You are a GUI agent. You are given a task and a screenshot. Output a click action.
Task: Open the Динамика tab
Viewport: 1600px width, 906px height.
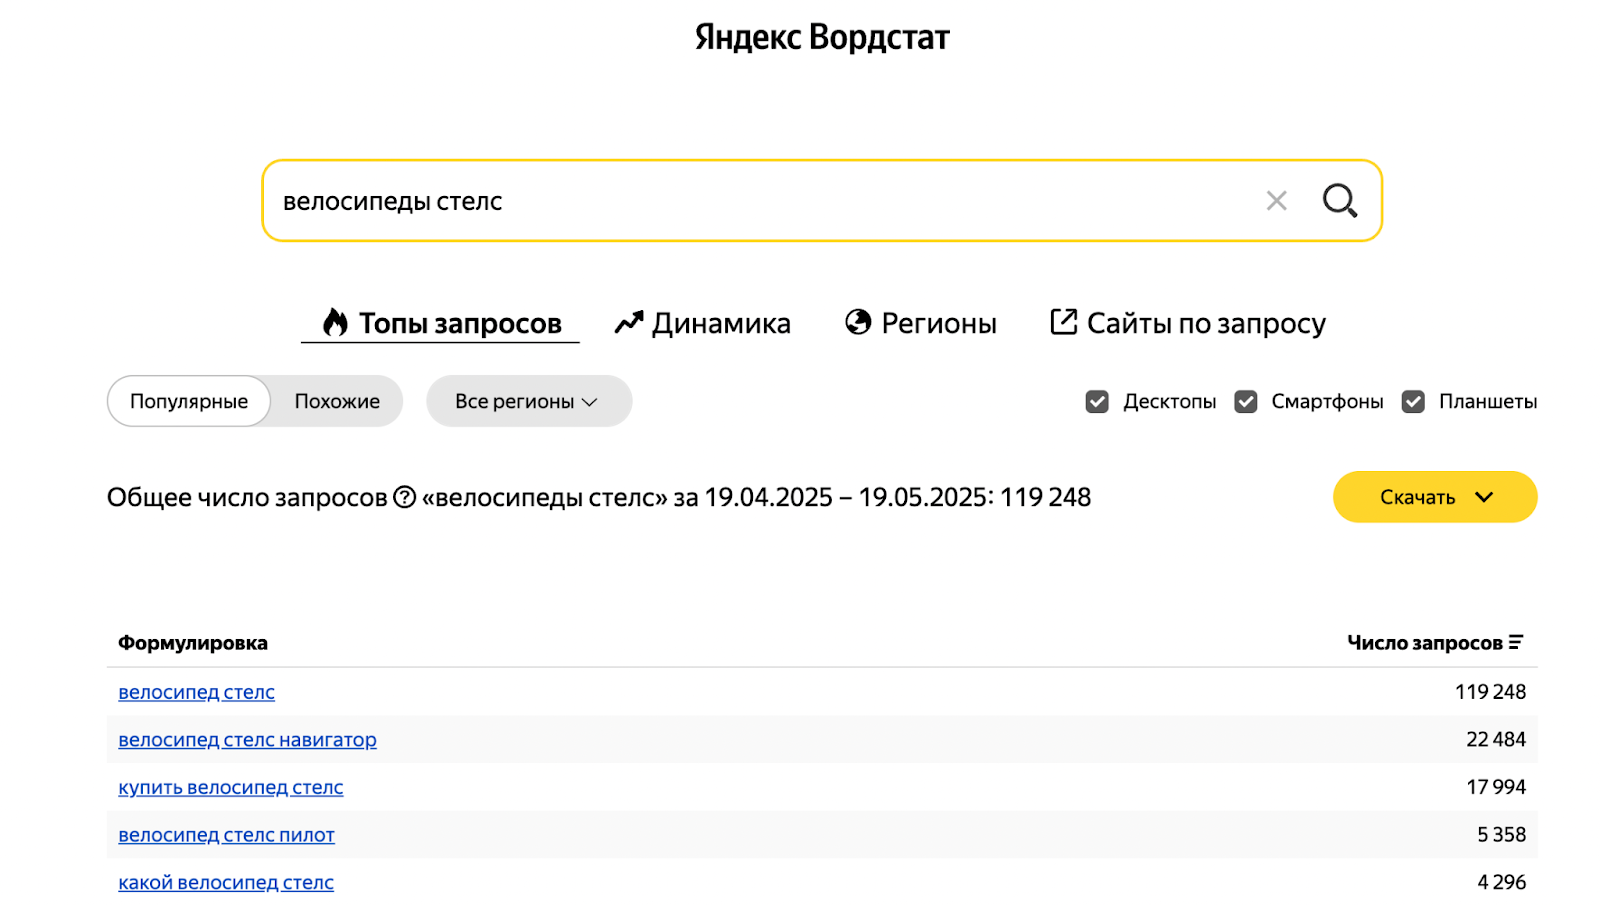[720, 323]
